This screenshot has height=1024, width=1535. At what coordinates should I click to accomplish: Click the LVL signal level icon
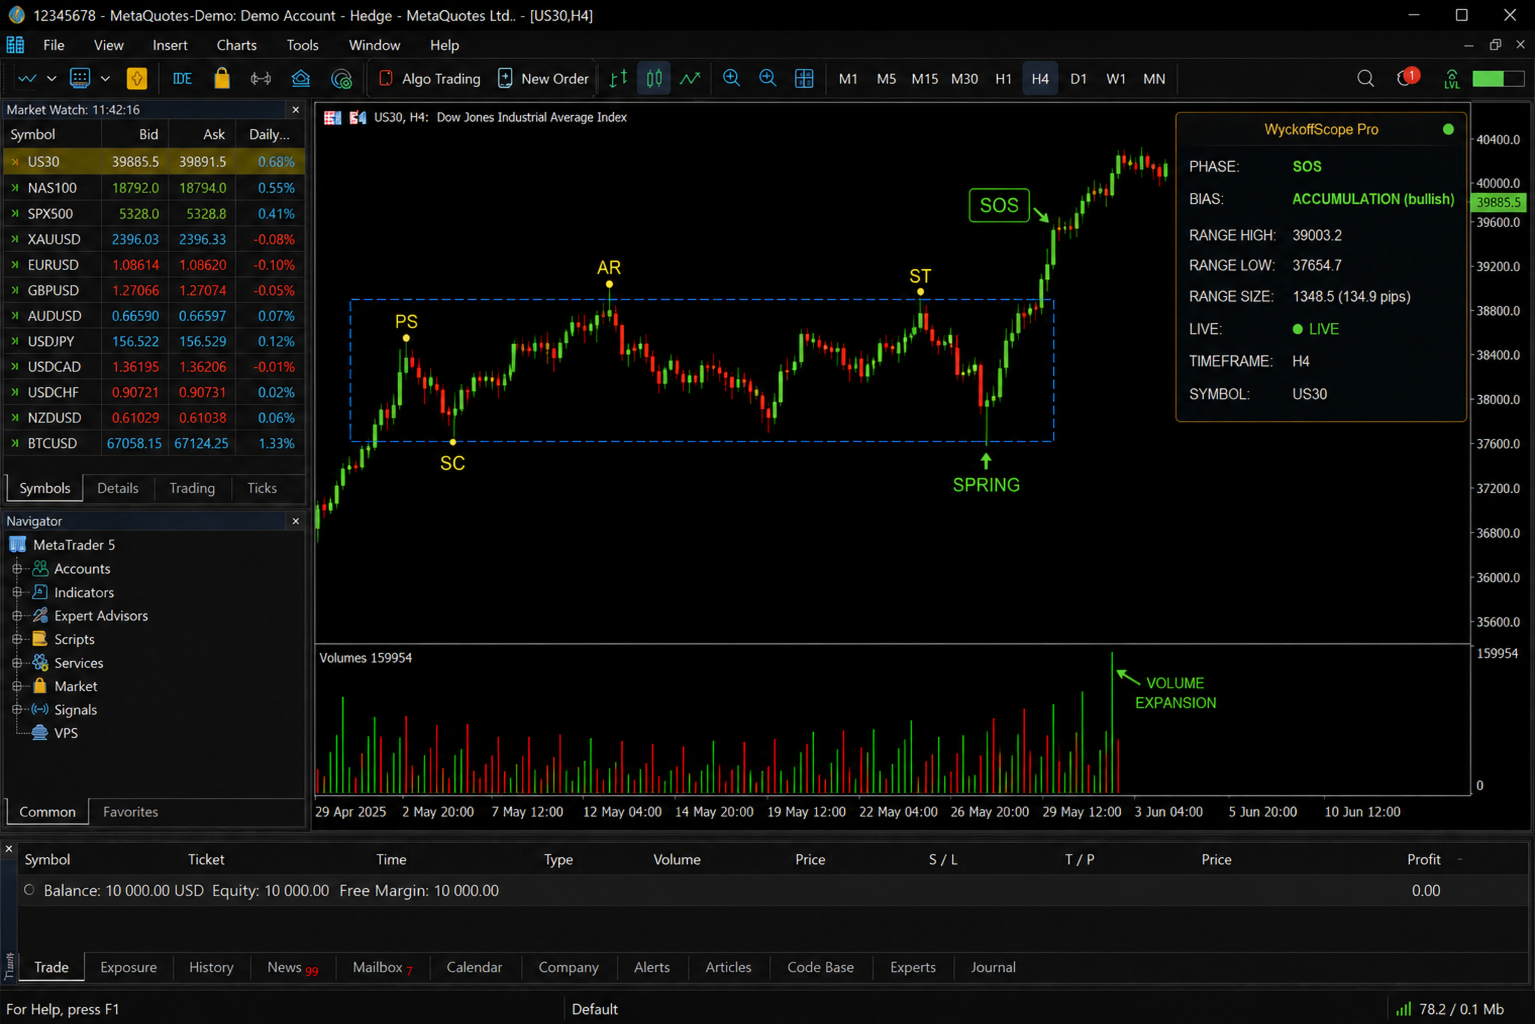[1452, 78]
